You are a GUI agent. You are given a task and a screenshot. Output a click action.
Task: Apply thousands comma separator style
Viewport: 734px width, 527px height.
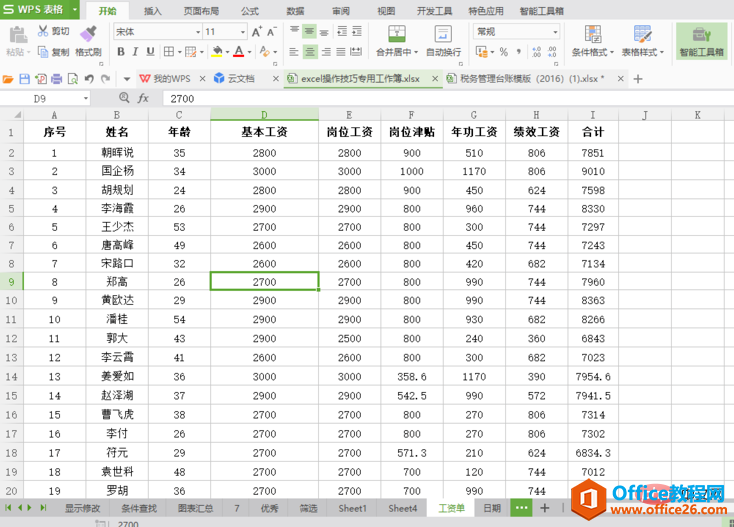[x=519, y=51]
